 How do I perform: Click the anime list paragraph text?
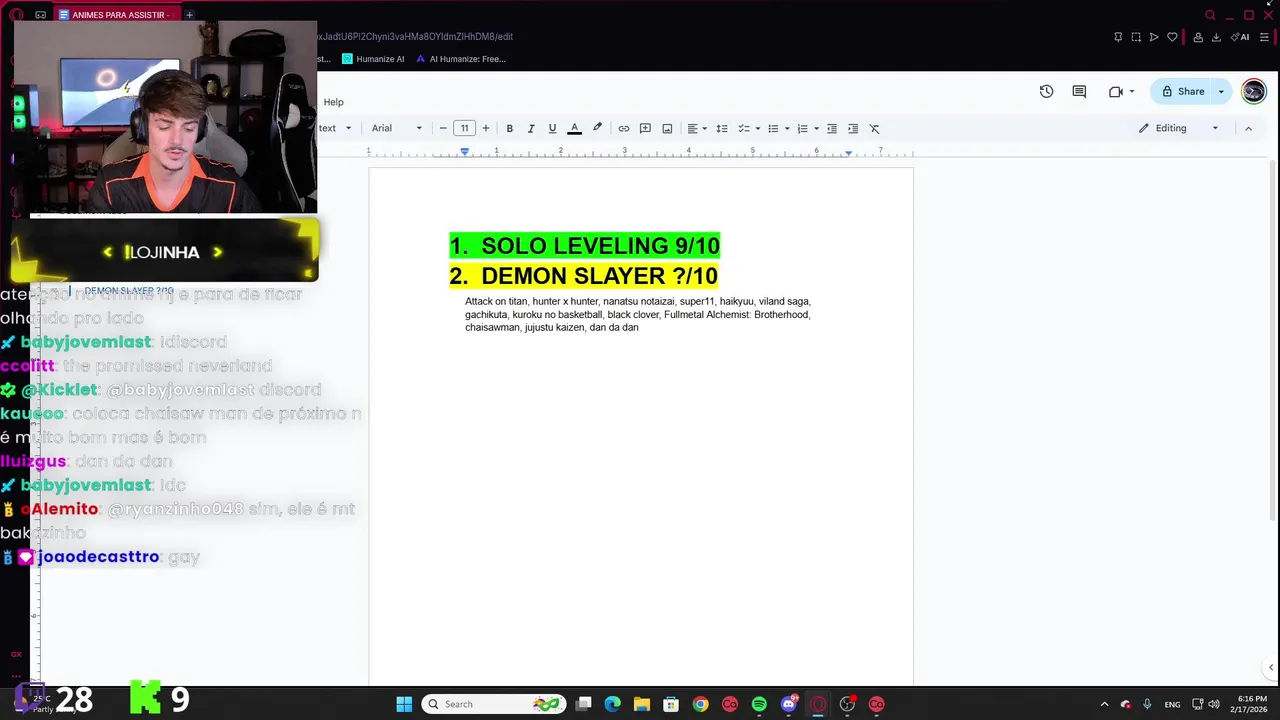(638, 314)
